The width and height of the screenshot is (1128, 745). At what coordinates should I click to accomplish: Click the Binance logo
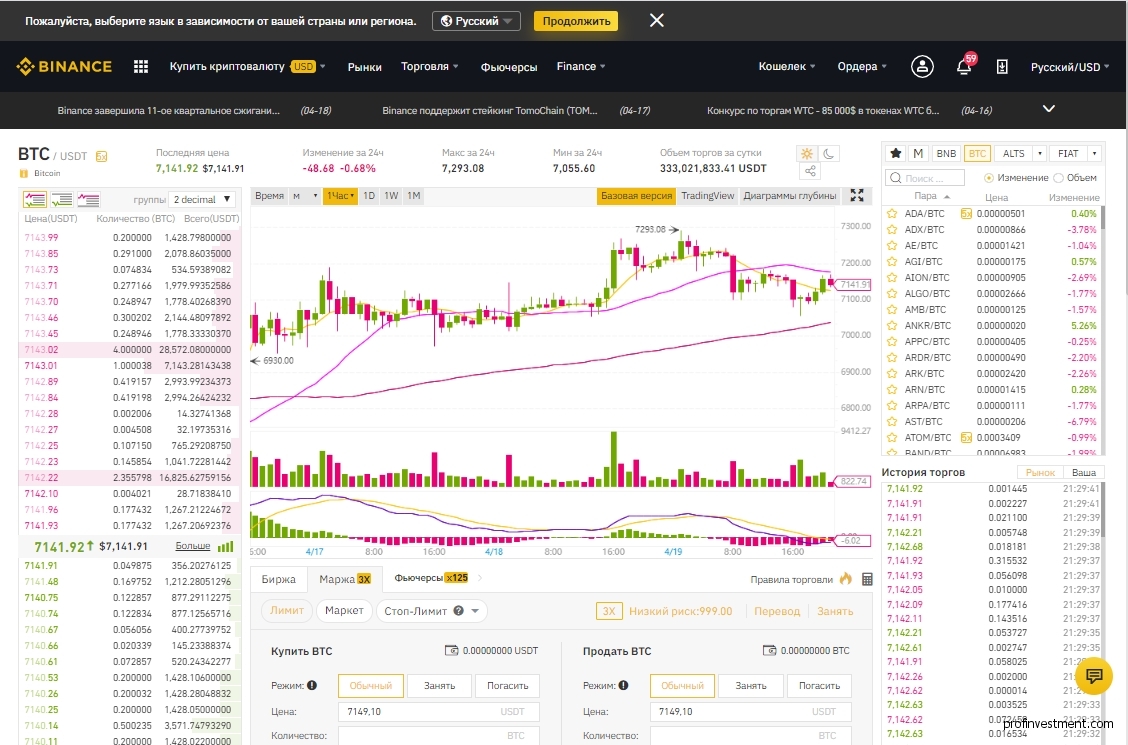tap(64, 66)
